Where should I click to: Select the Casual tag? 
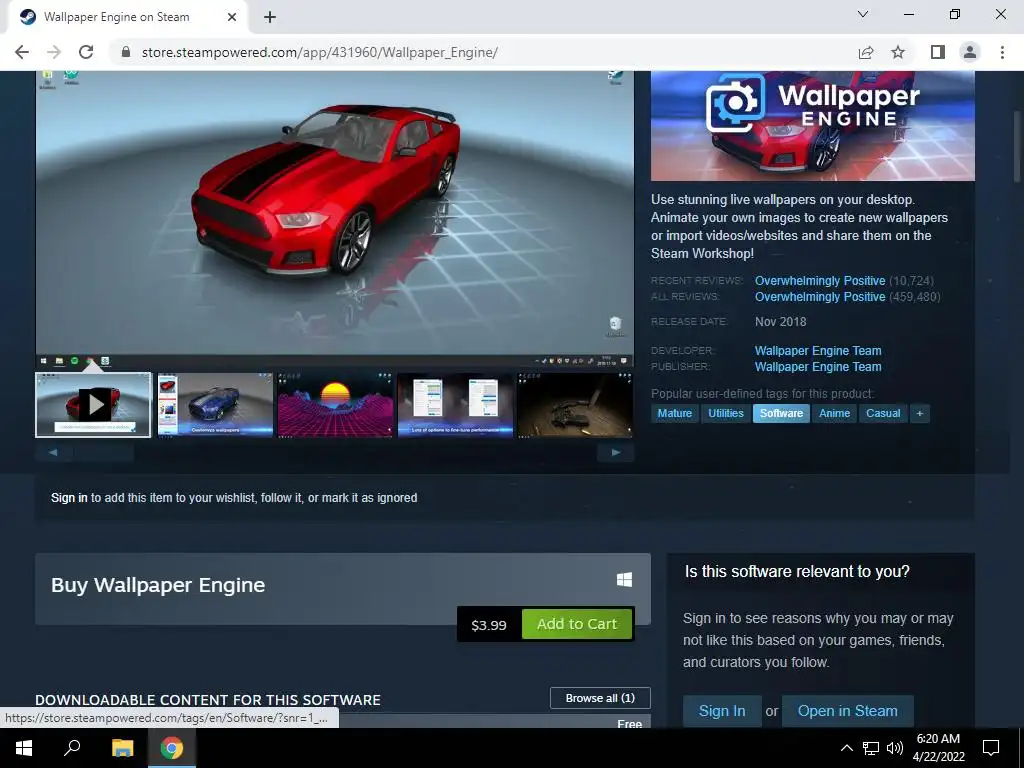pos(883,413)
